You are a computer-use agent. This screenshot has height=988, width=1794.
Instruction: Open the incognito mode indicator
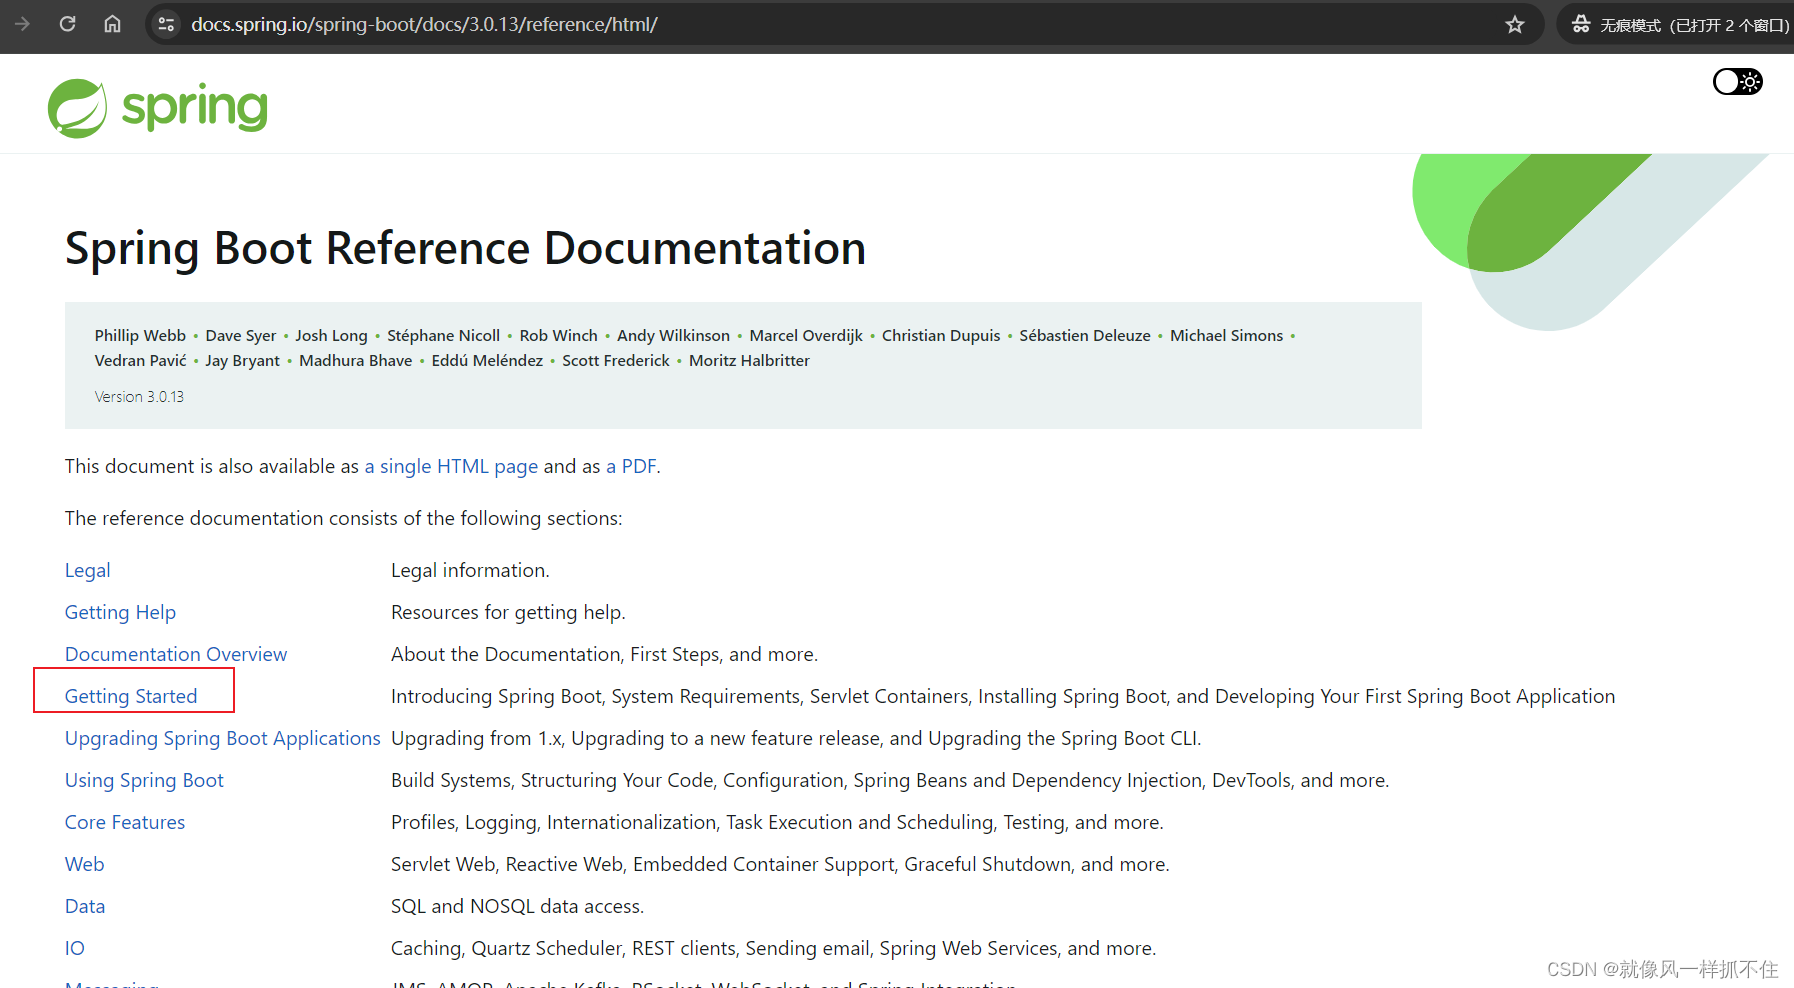(x=1679, y=25)
